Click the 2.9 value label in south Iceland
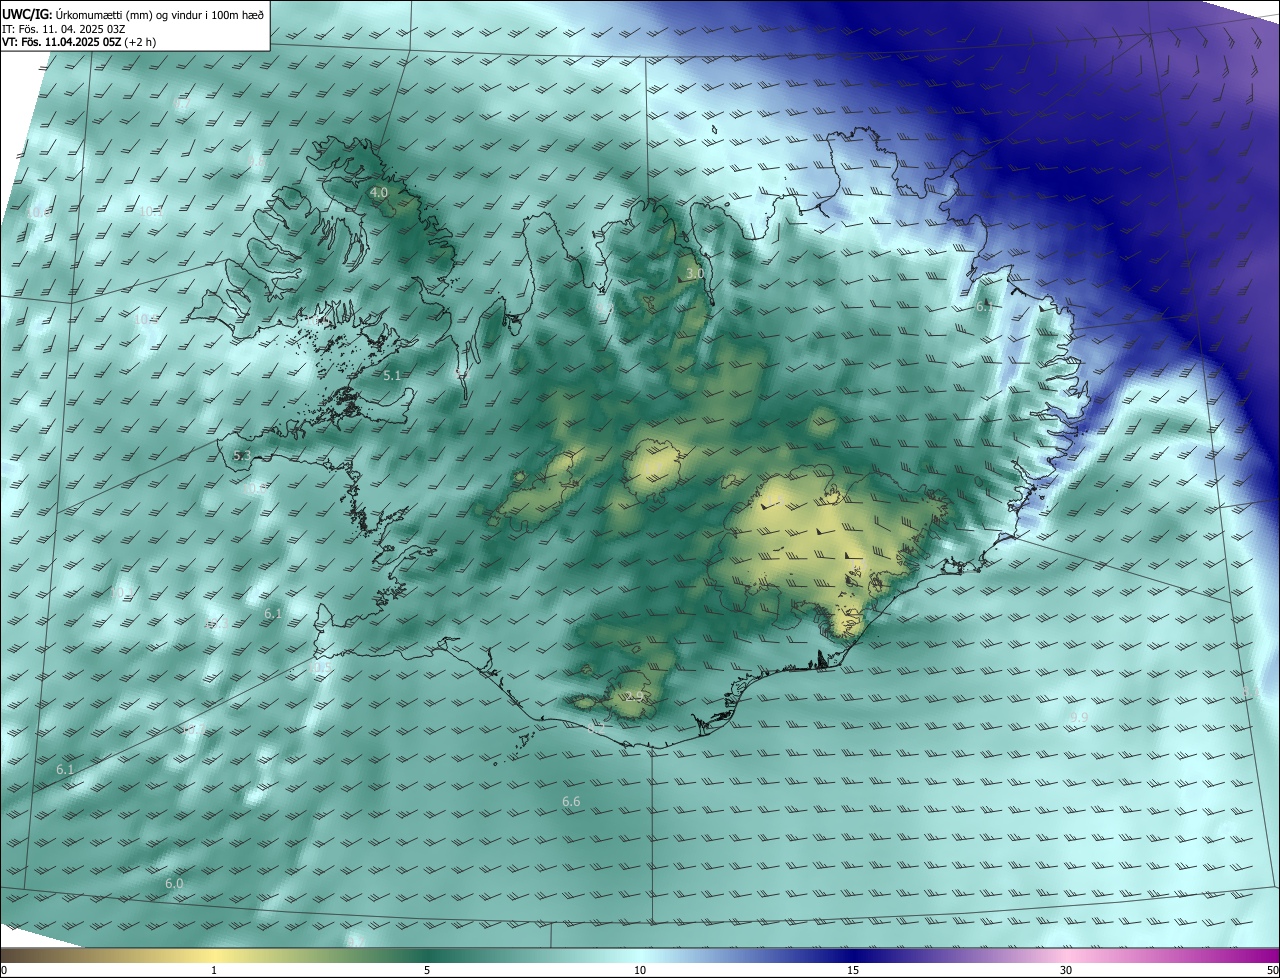This screenshot has height=978, width=1280. 635,696
